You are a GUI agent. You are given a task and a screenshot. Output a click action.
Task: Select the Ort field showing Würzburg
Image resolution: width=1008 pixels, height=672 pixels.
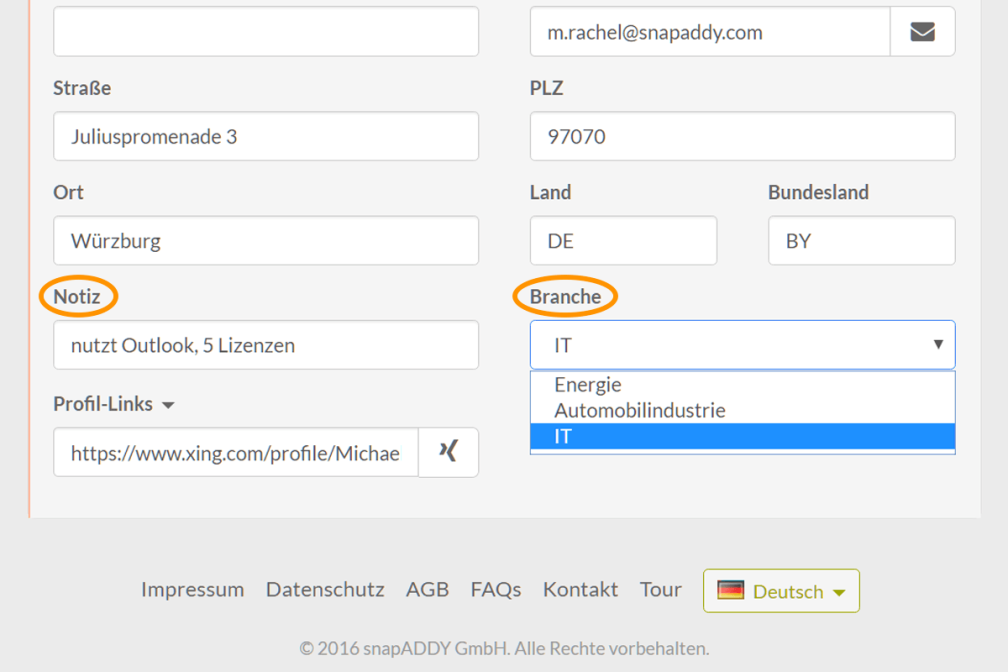click(x=265, y=240)
